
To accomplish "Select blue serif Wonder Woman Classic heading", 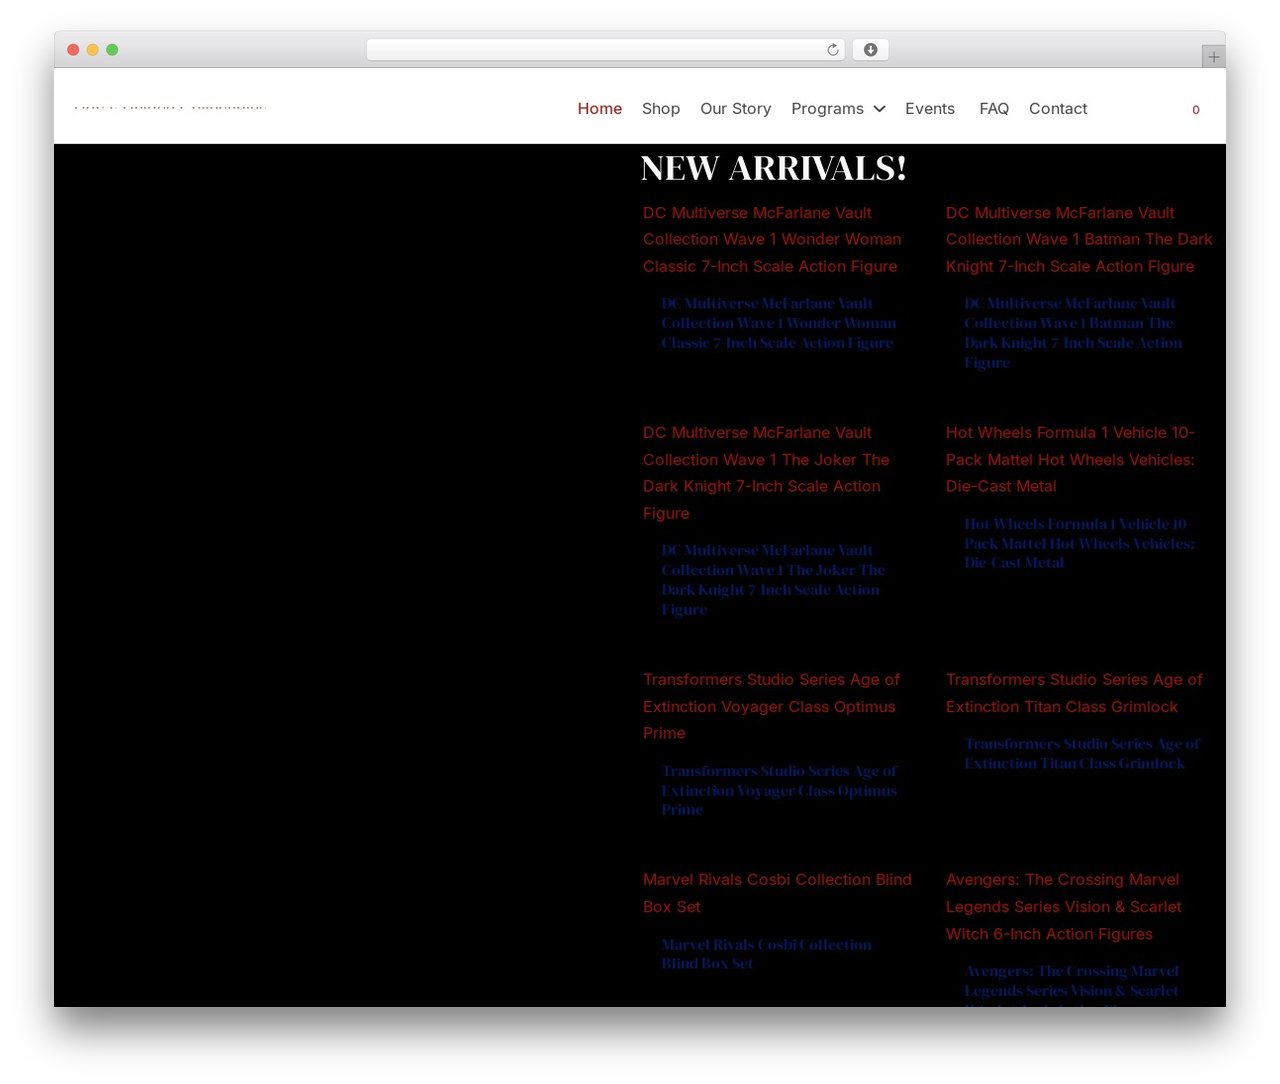I will pos(779,323).
